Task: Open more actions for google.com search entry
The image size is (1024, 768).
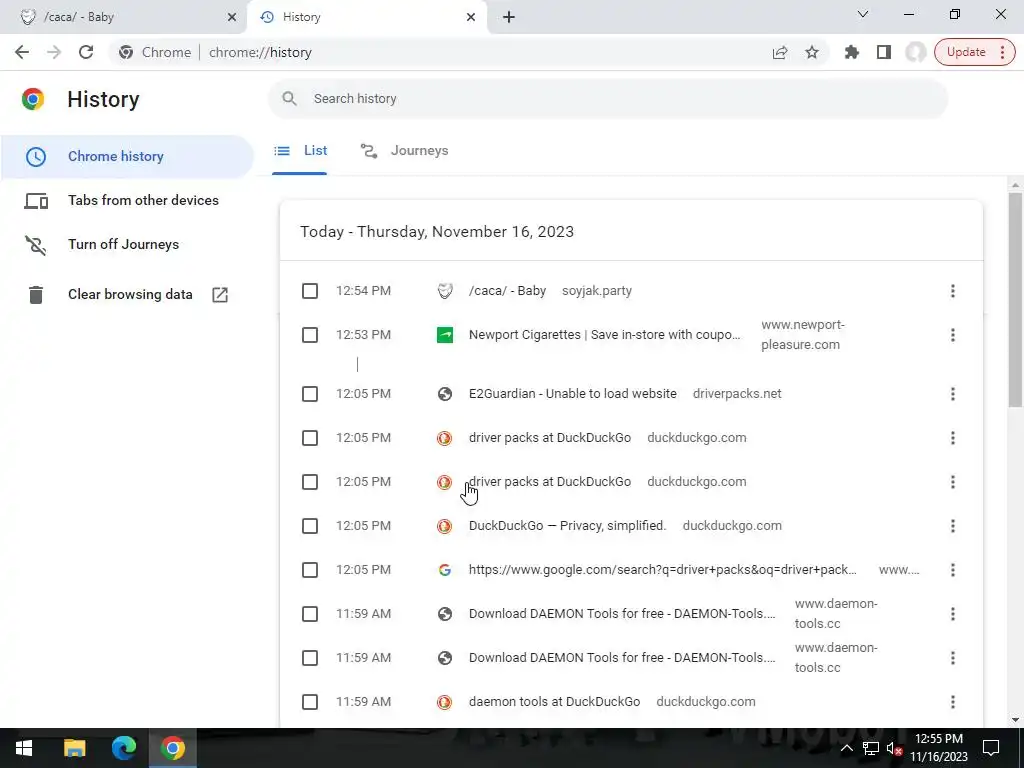Action: [953, 570]
